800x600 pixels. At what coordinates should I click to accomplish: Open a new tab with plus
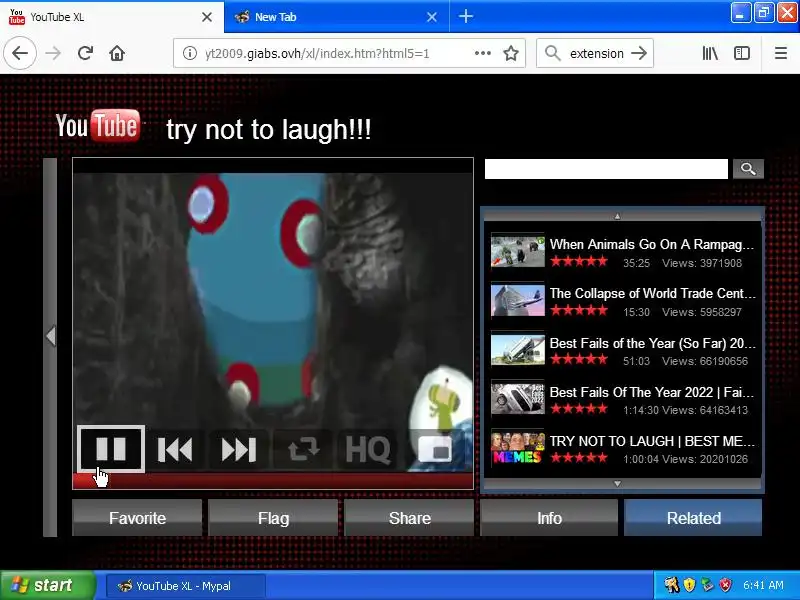click(x=466, y=16)
